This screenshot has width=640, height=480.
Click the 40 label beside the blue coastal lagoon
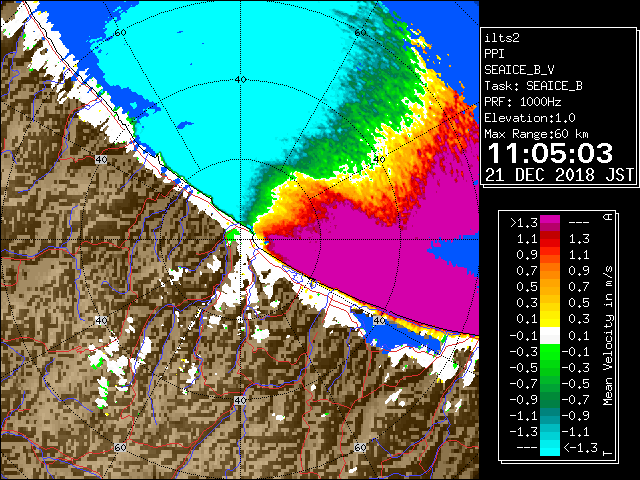tap(379, 320)
